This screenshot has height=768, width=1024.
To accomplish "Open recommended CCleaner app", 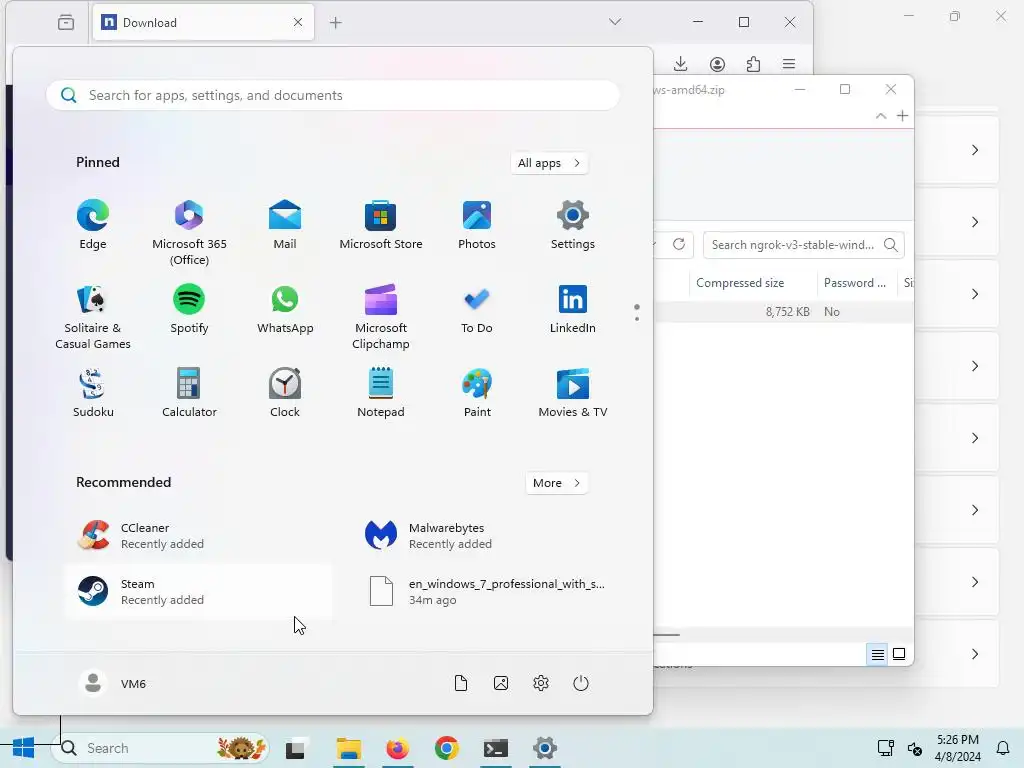I will point(198,536).
